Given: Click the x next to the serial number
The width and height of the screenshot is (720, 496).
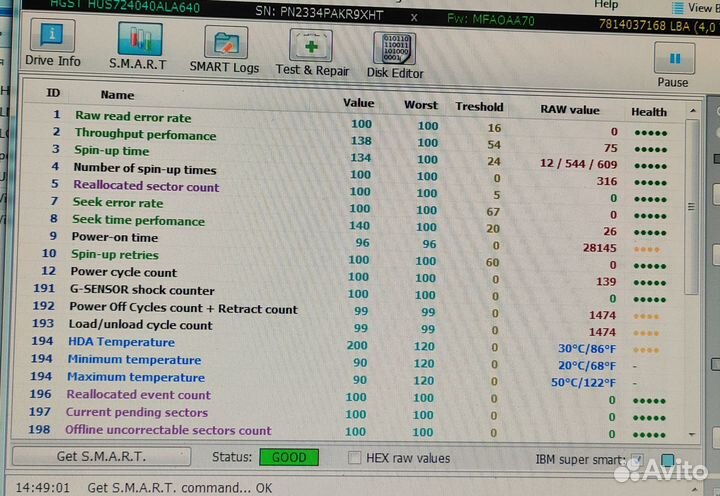Looking at the screenshot, I should (x=415, y=16).
